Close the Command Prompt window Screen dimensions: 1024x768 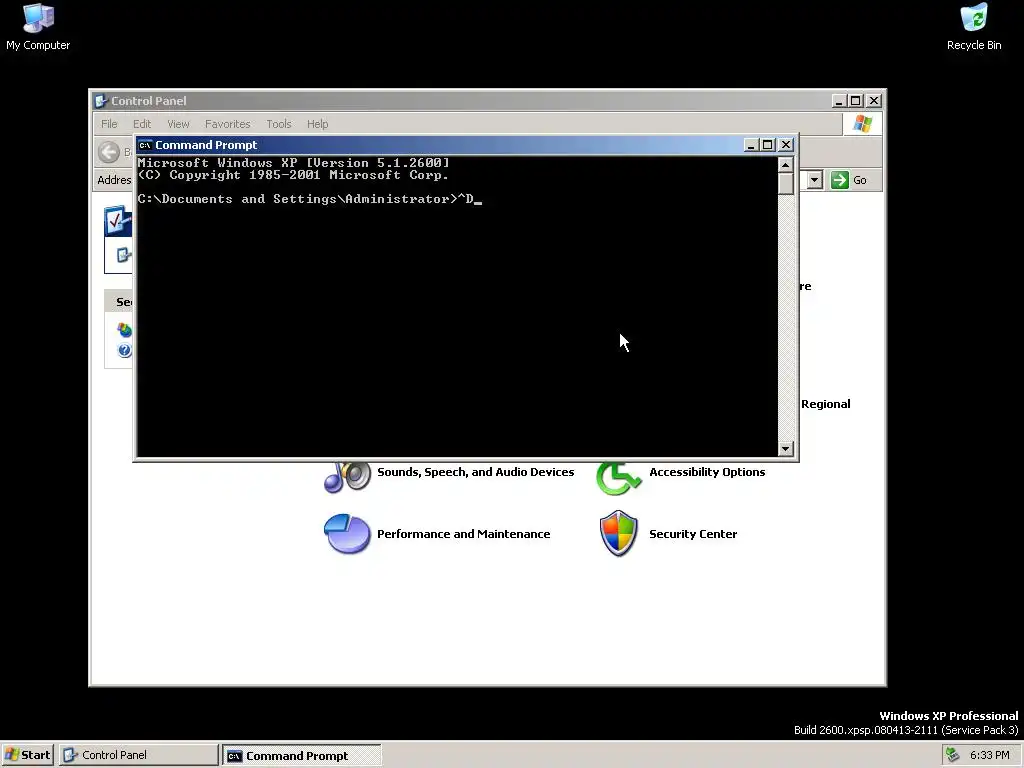coord(786,145)
